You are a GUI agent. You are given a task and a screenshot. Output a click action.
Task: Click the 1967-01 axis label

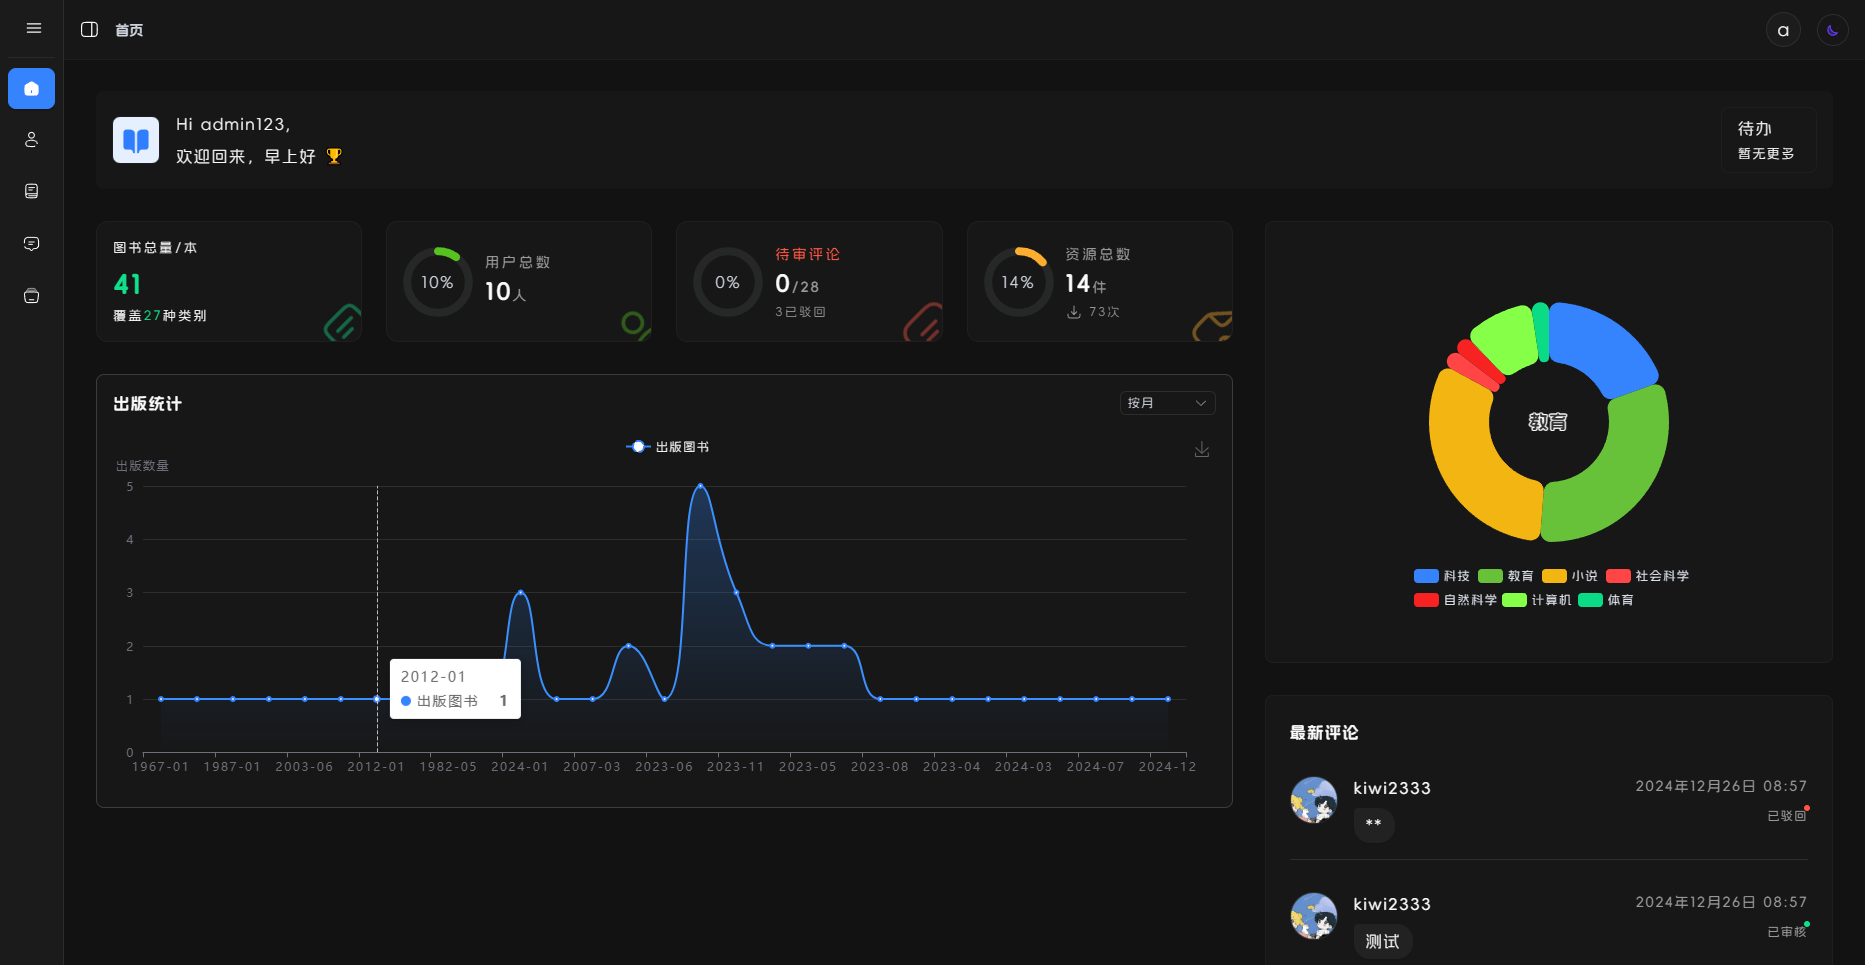coord(161,767)
